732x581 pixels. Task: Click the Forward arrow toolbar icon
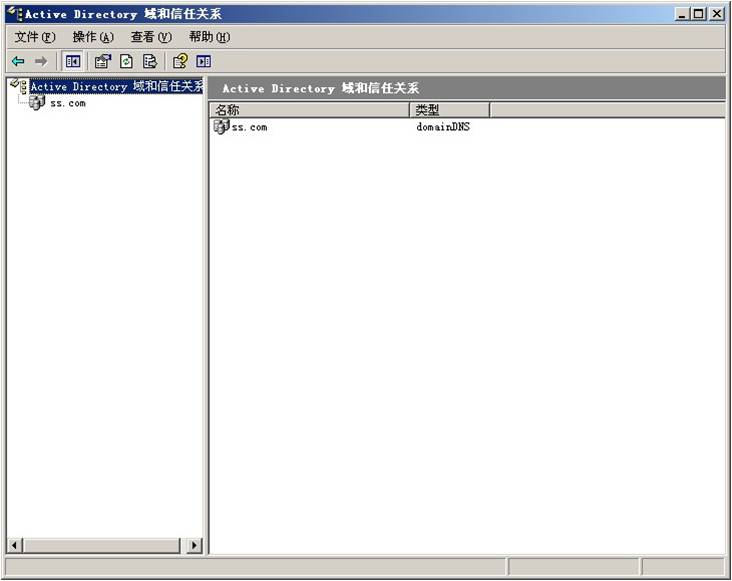coord(41,61)
